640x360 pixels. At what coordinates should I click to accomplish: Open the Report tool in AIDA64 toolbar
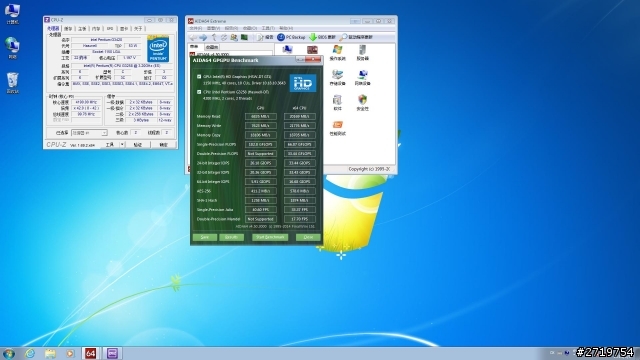(265, 38)
